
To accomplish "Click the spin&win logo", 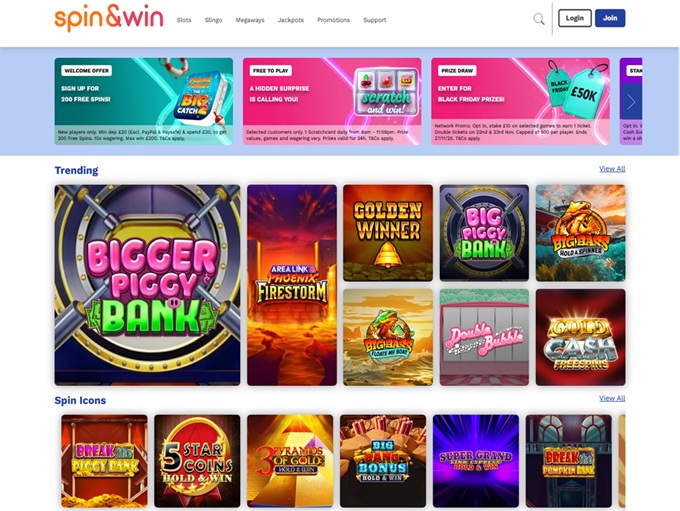I will 109,18.
